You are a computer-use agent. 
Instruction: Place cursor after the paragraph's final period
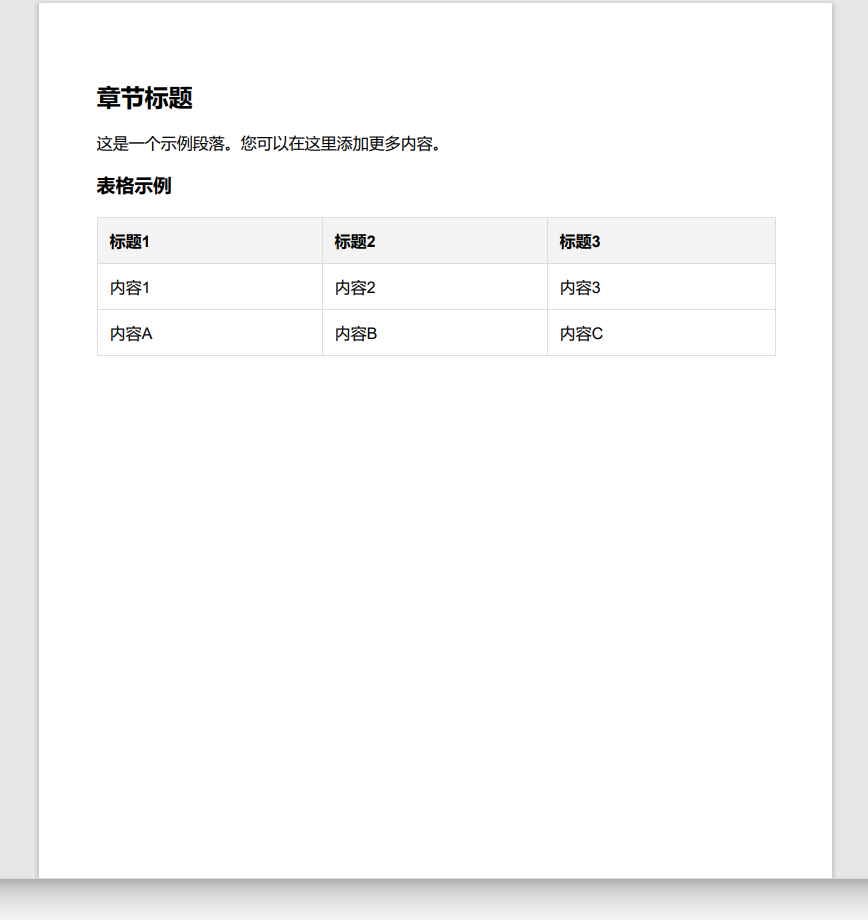pos(443,144)
